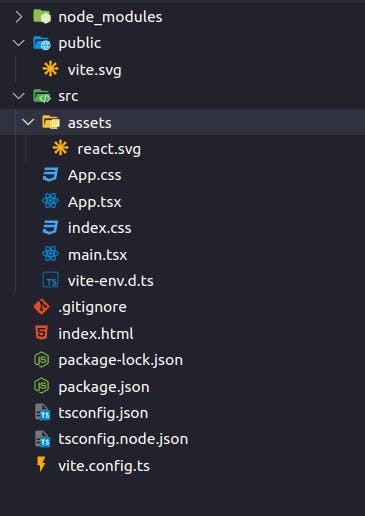Screen dimensions: 365x516
Task: Click the yellow assets folder icon
Action: (51, 122)
